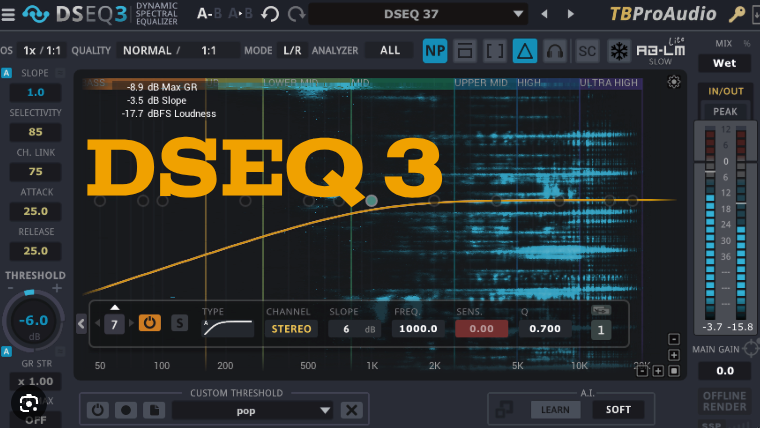Click the RELEASE value 25.0
The height and width of the screenshot is (428, 760).
click(35, 251)
